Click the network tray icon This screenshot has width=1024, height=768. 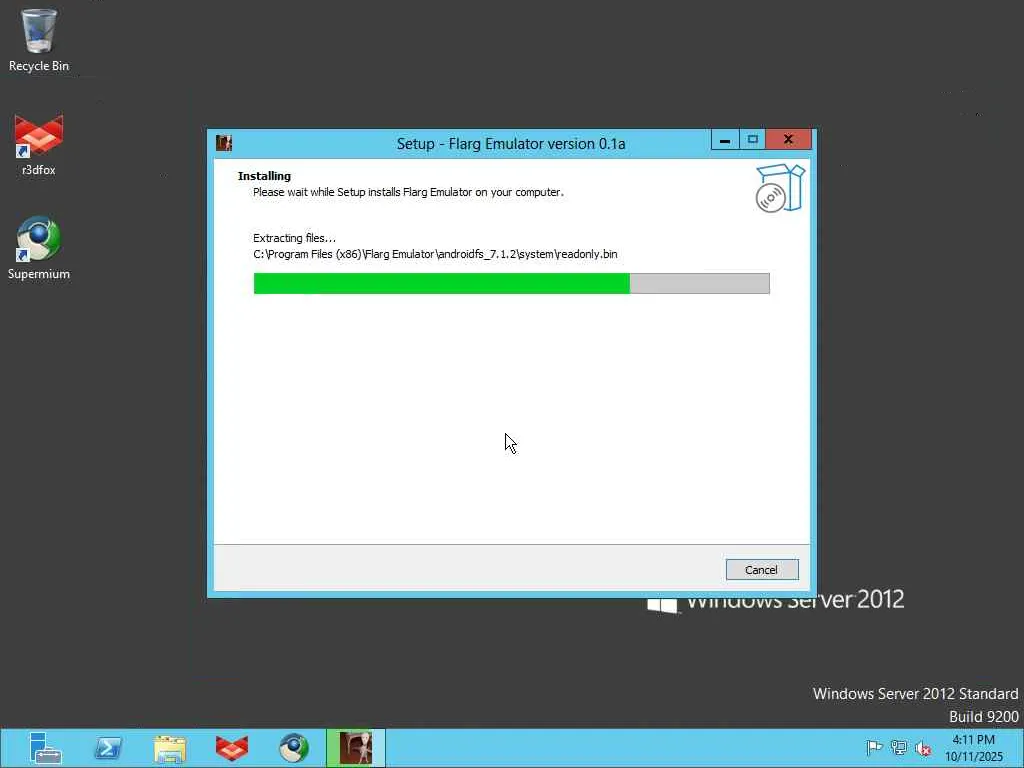click(x=899, y=748)
